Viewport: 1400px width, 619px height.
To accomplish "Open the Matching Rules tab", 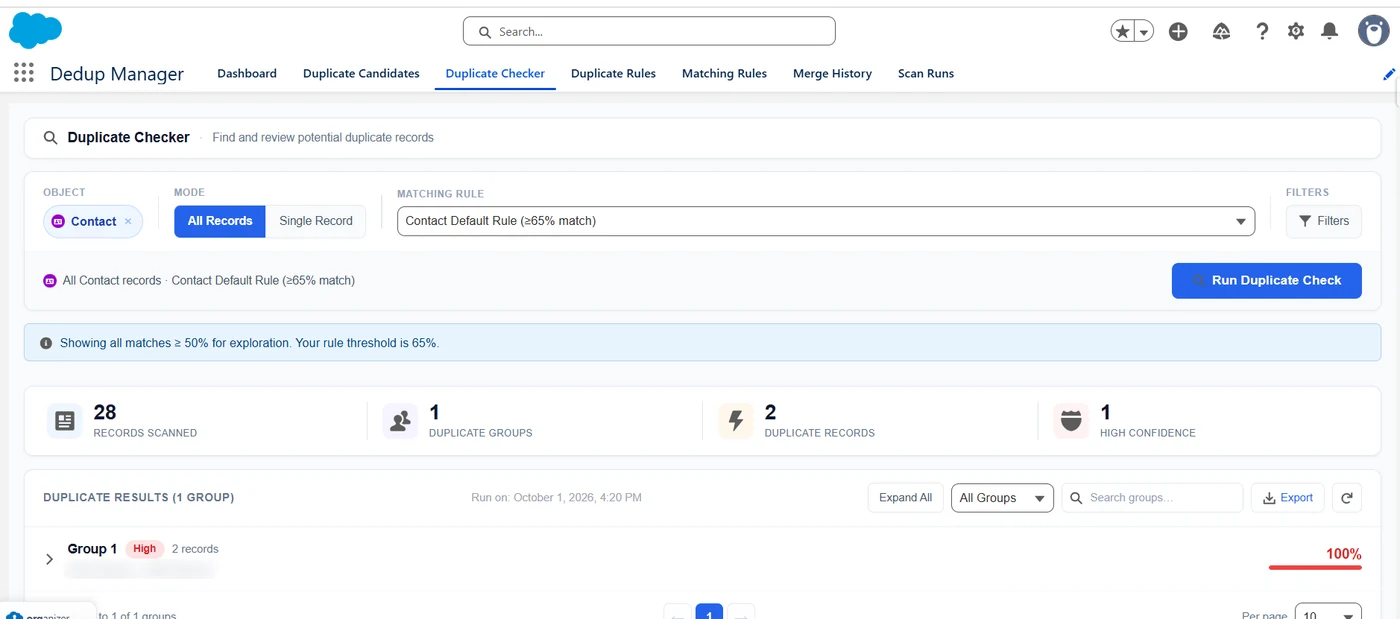I will (x=724, y=73).
